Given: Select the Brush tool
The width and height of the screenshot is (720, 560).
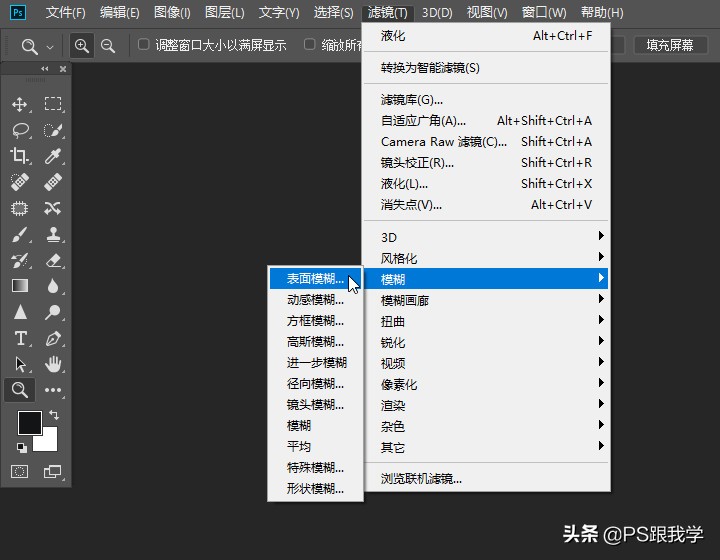Looking at the screenshot, I should (x=20, y=235).
